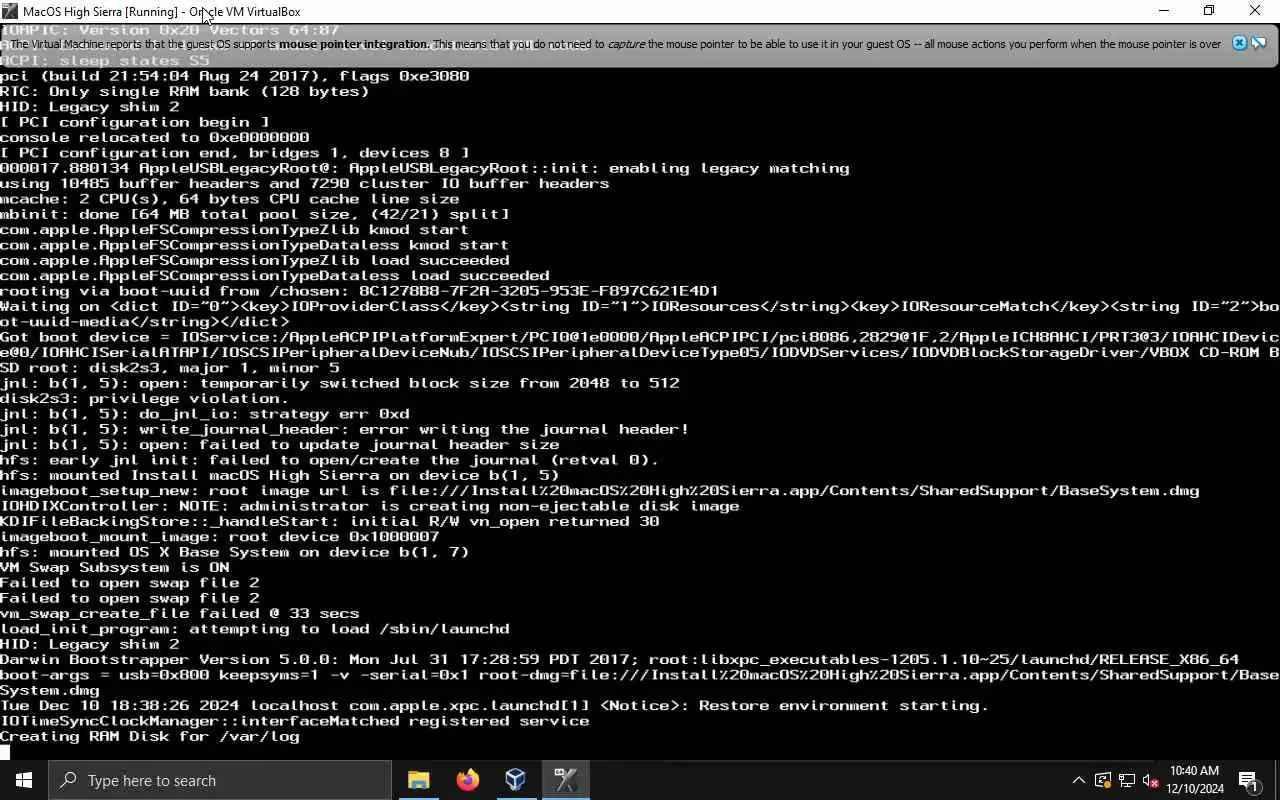Click the don't-show-again notification icon
This screenshot has width=1280, height=800.
pyautogui.click(x=1259, y=43)
